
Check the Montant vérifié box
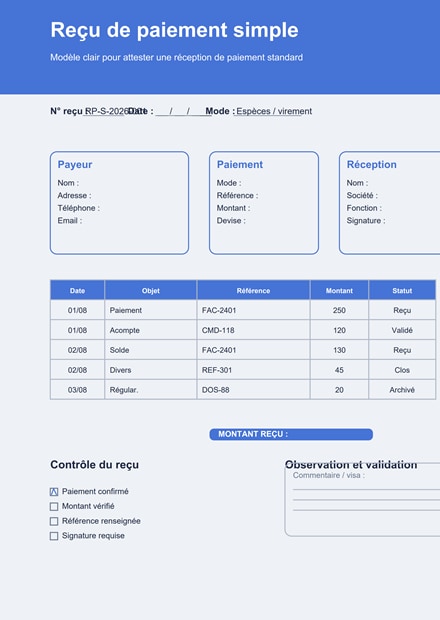pos(54,507)
